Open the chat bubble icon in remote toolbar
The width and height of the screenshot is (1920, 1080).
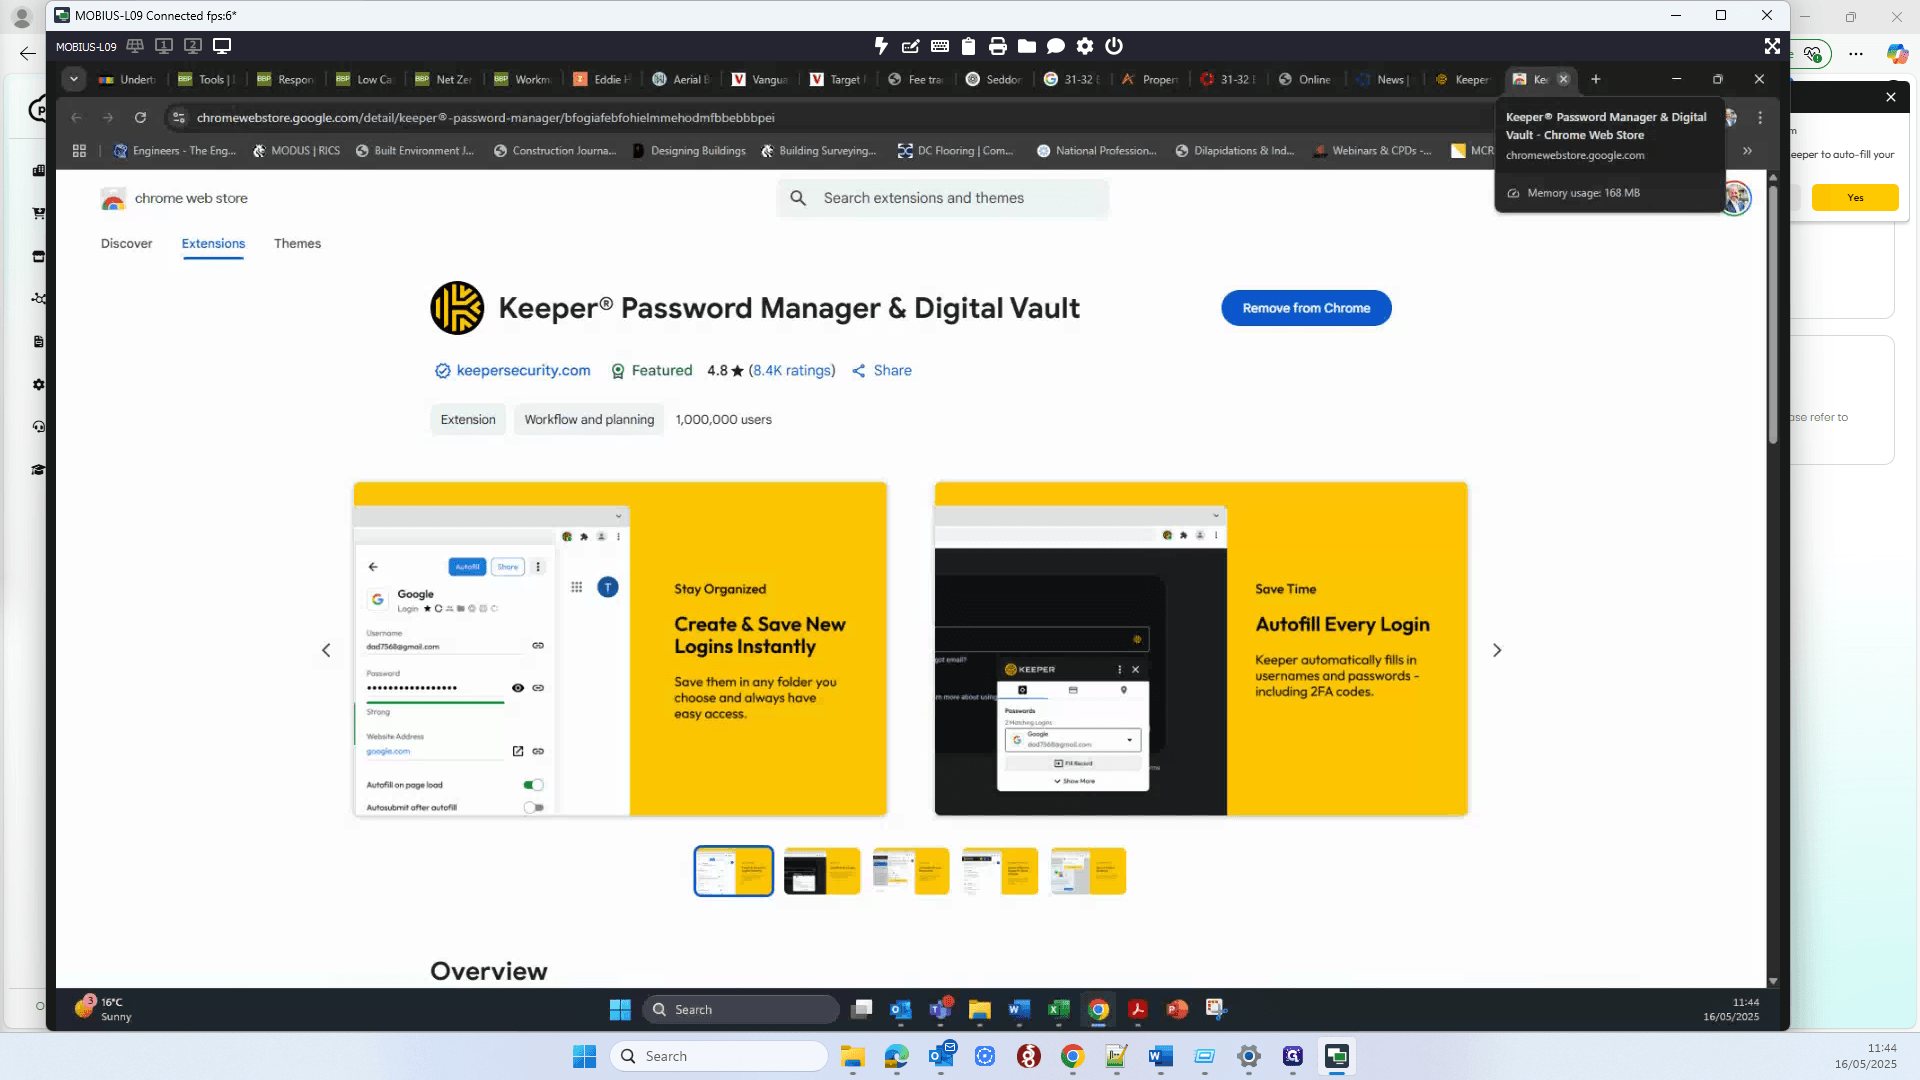point(1056,46)
